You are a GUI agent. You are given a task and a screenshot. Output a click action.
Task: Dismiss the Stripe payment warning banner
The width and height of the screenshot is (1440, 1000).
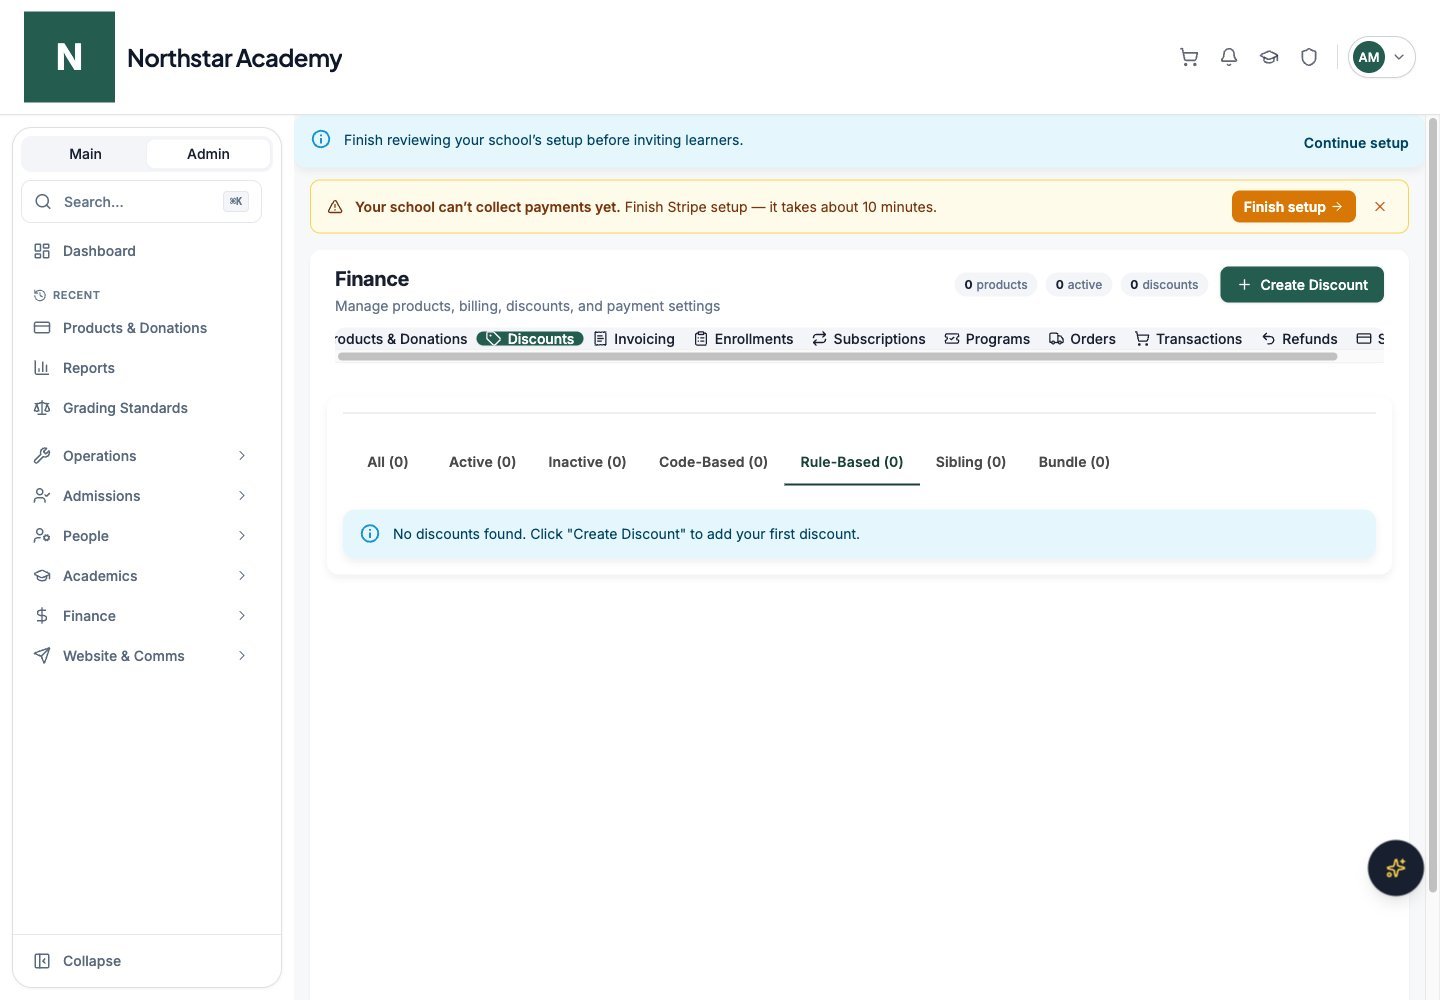pos(1380,207)
